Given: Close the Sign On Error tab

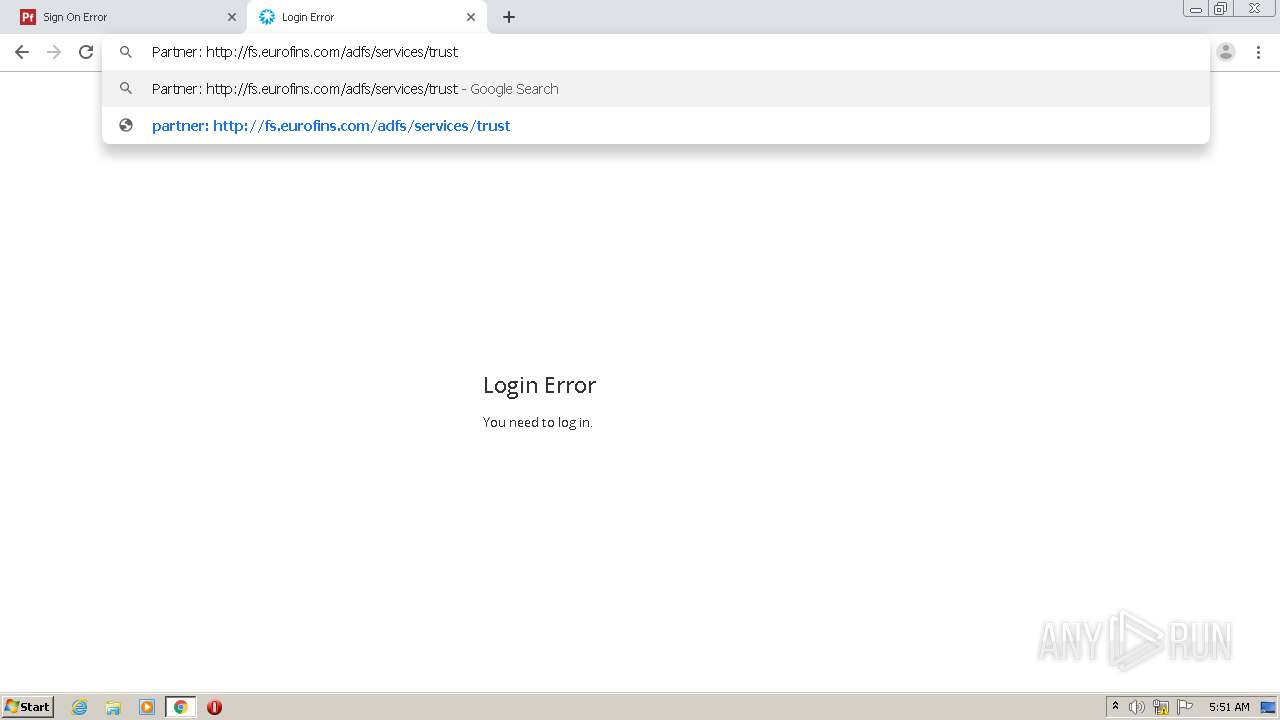Looking at the screenshot, I should (232, 17).
